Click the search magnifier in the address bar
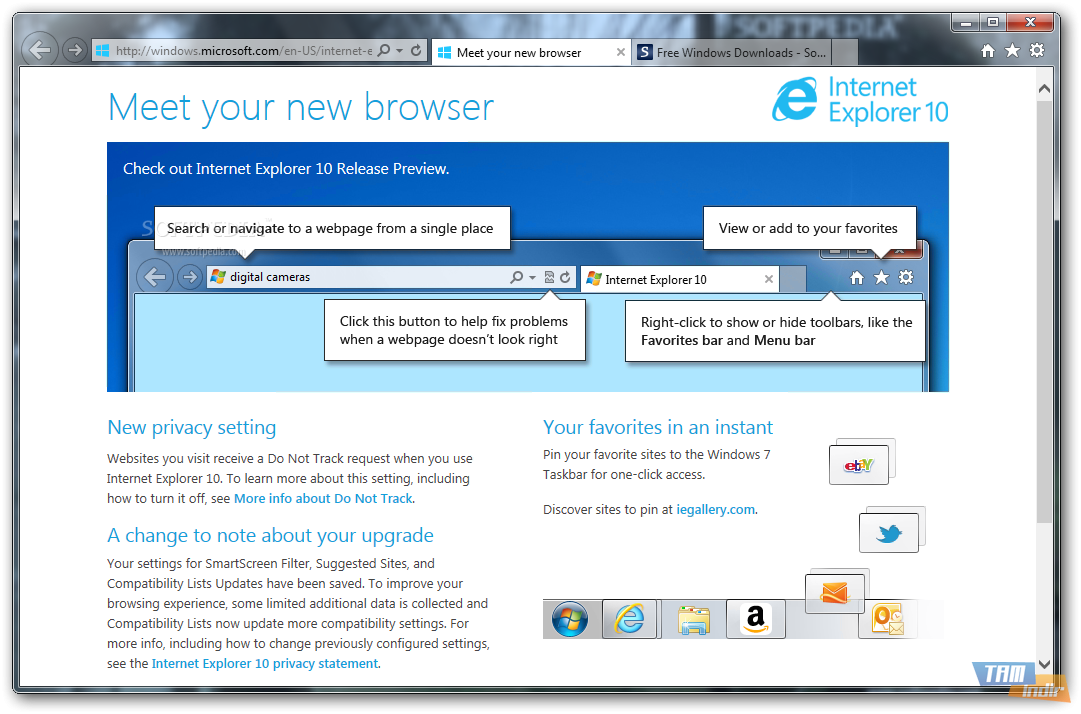The height and width of the screenshot is (714, 1081). (384, 50)
